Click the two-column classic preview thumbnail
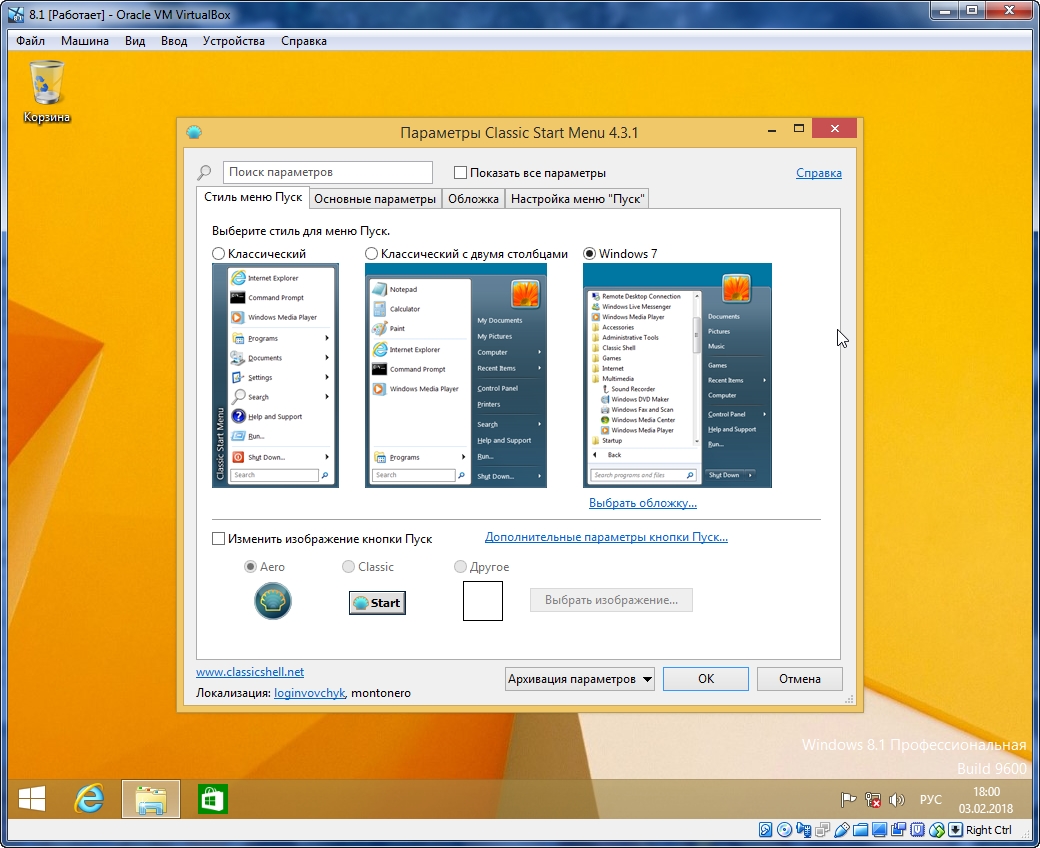The width and height of the screenshot is (1040, 848). (x=456, y=375)
